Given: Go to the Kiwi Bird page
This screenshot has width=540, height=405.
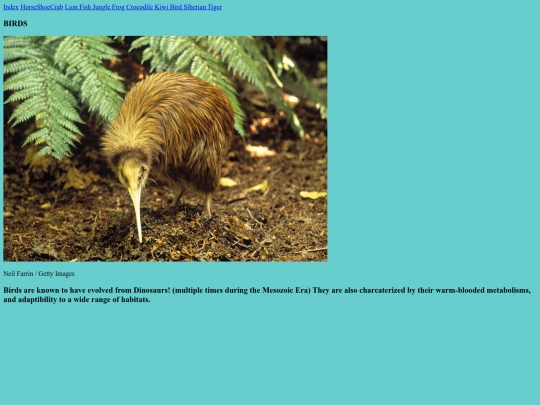Looking at the screenshot, I should pyautogui.click(x=168, y=7).
